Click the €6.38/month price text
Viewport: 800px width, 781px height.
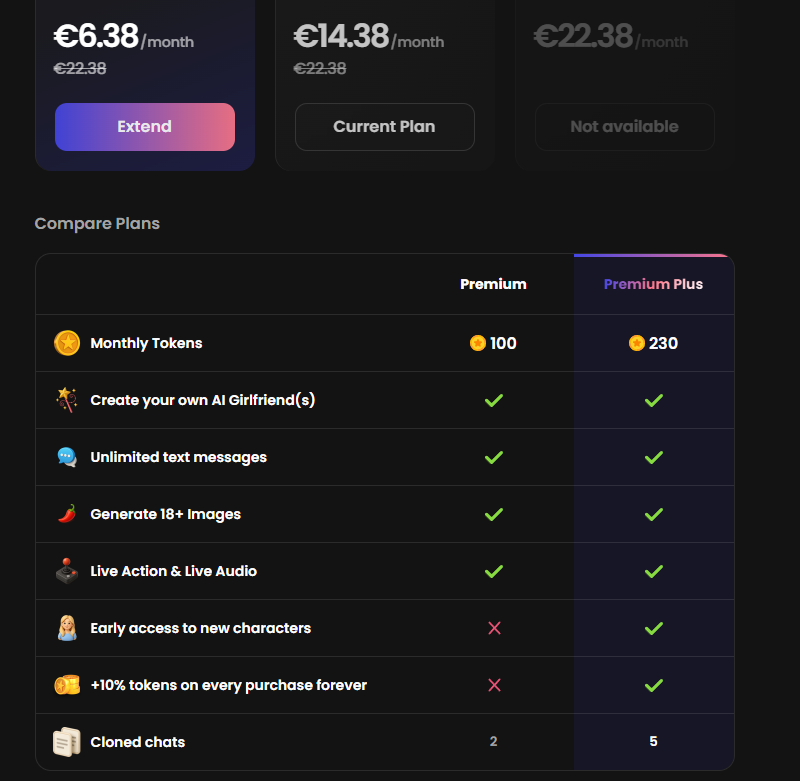(x=123, y=37)
